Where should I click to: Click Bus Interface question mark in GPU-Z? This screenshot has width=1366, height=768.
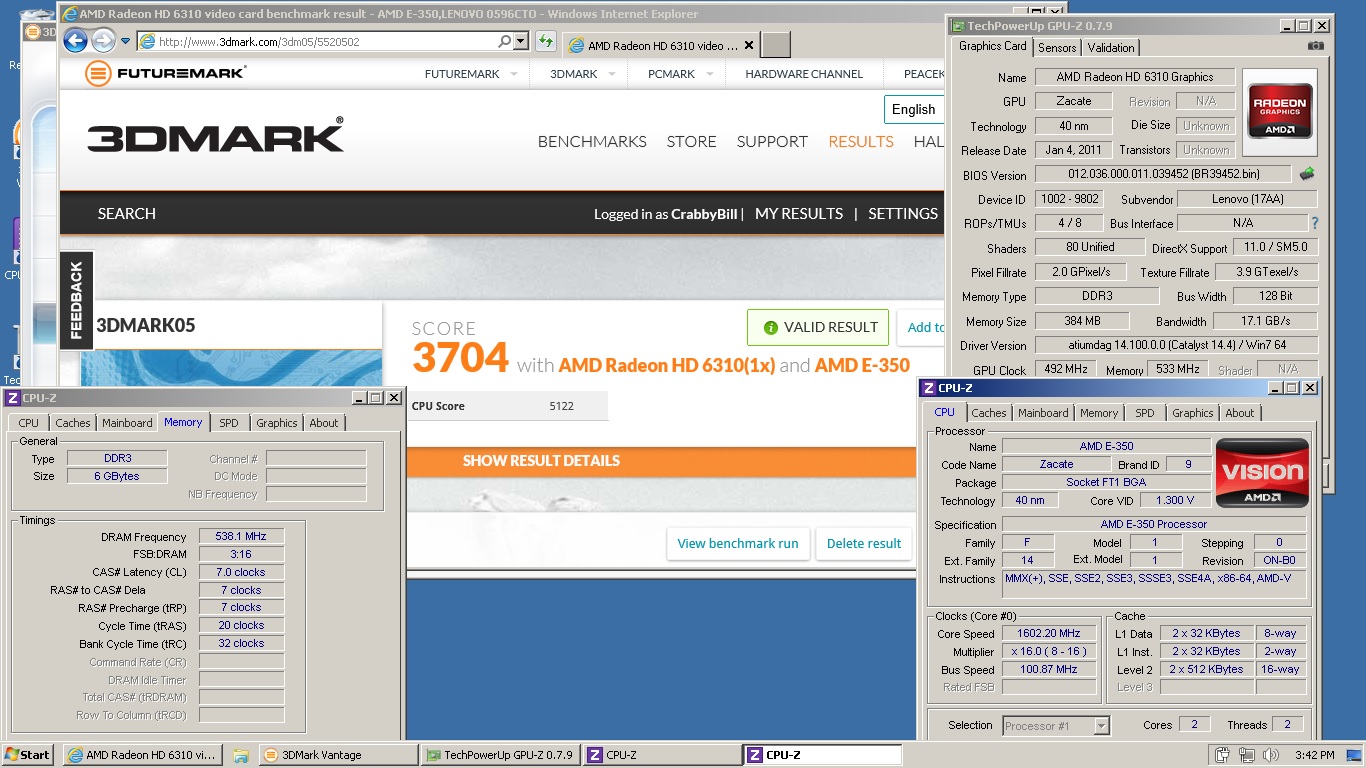click(1314, 223)
